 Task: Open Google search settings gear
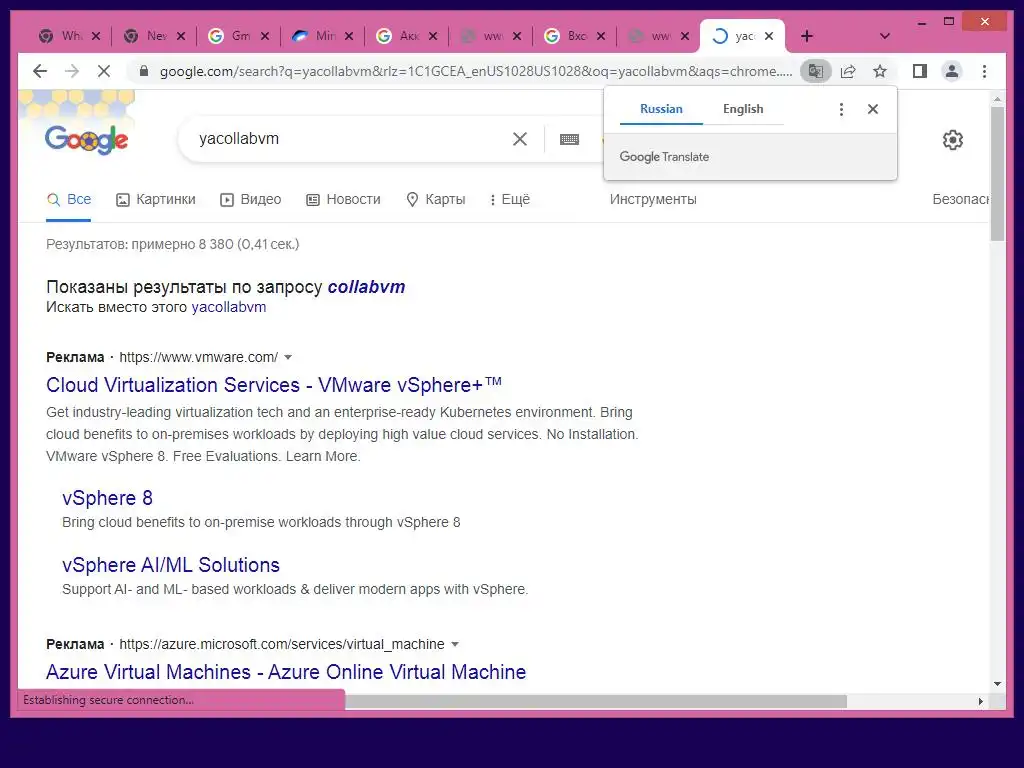tap(953, 139)
